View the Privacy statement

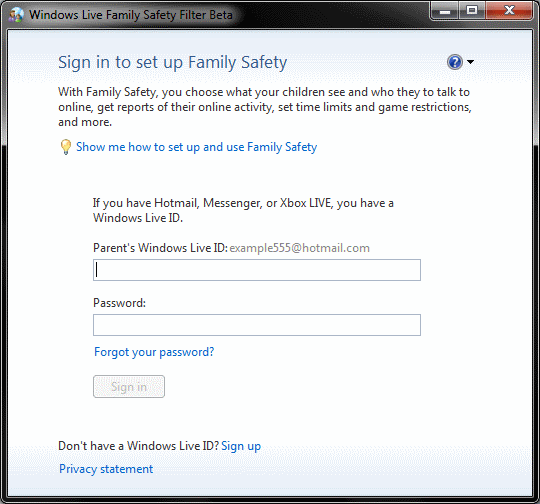[106, 469]
